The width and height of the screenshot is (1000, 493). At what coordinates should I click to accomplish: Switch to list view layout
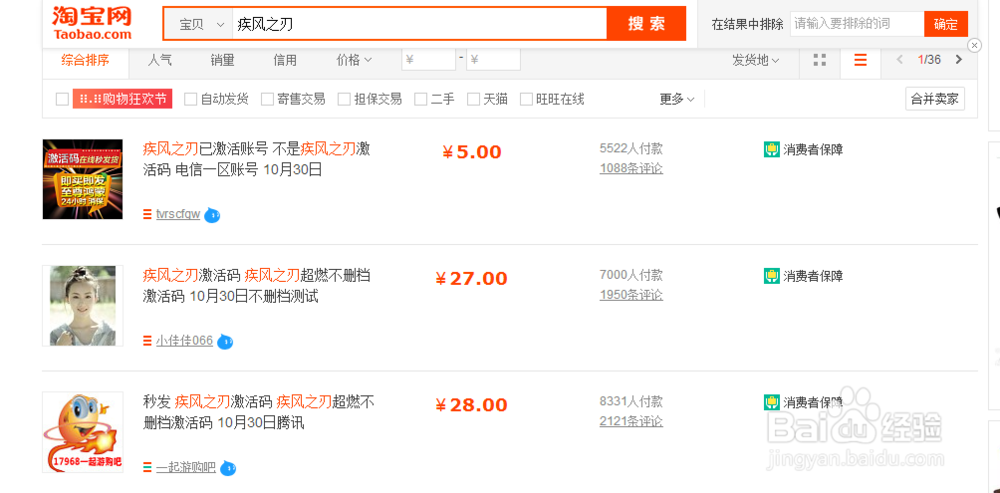860,60
